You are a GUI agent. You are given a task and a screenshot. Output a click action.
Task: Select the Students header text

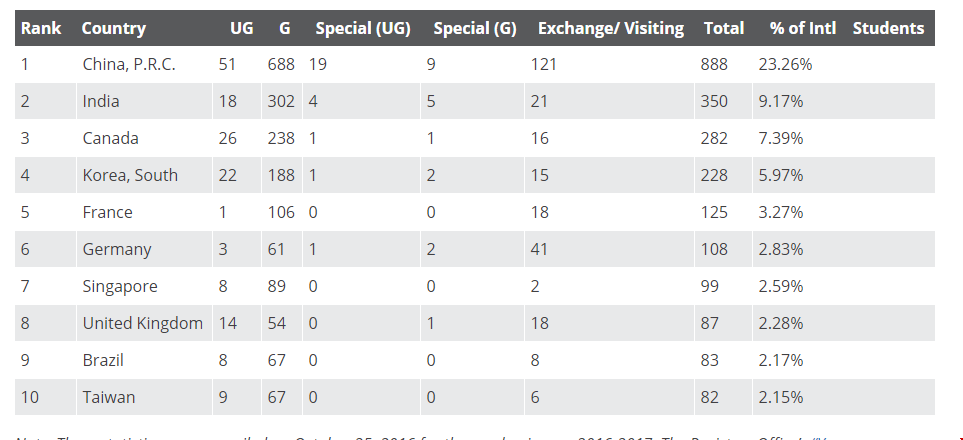point(888,28)
